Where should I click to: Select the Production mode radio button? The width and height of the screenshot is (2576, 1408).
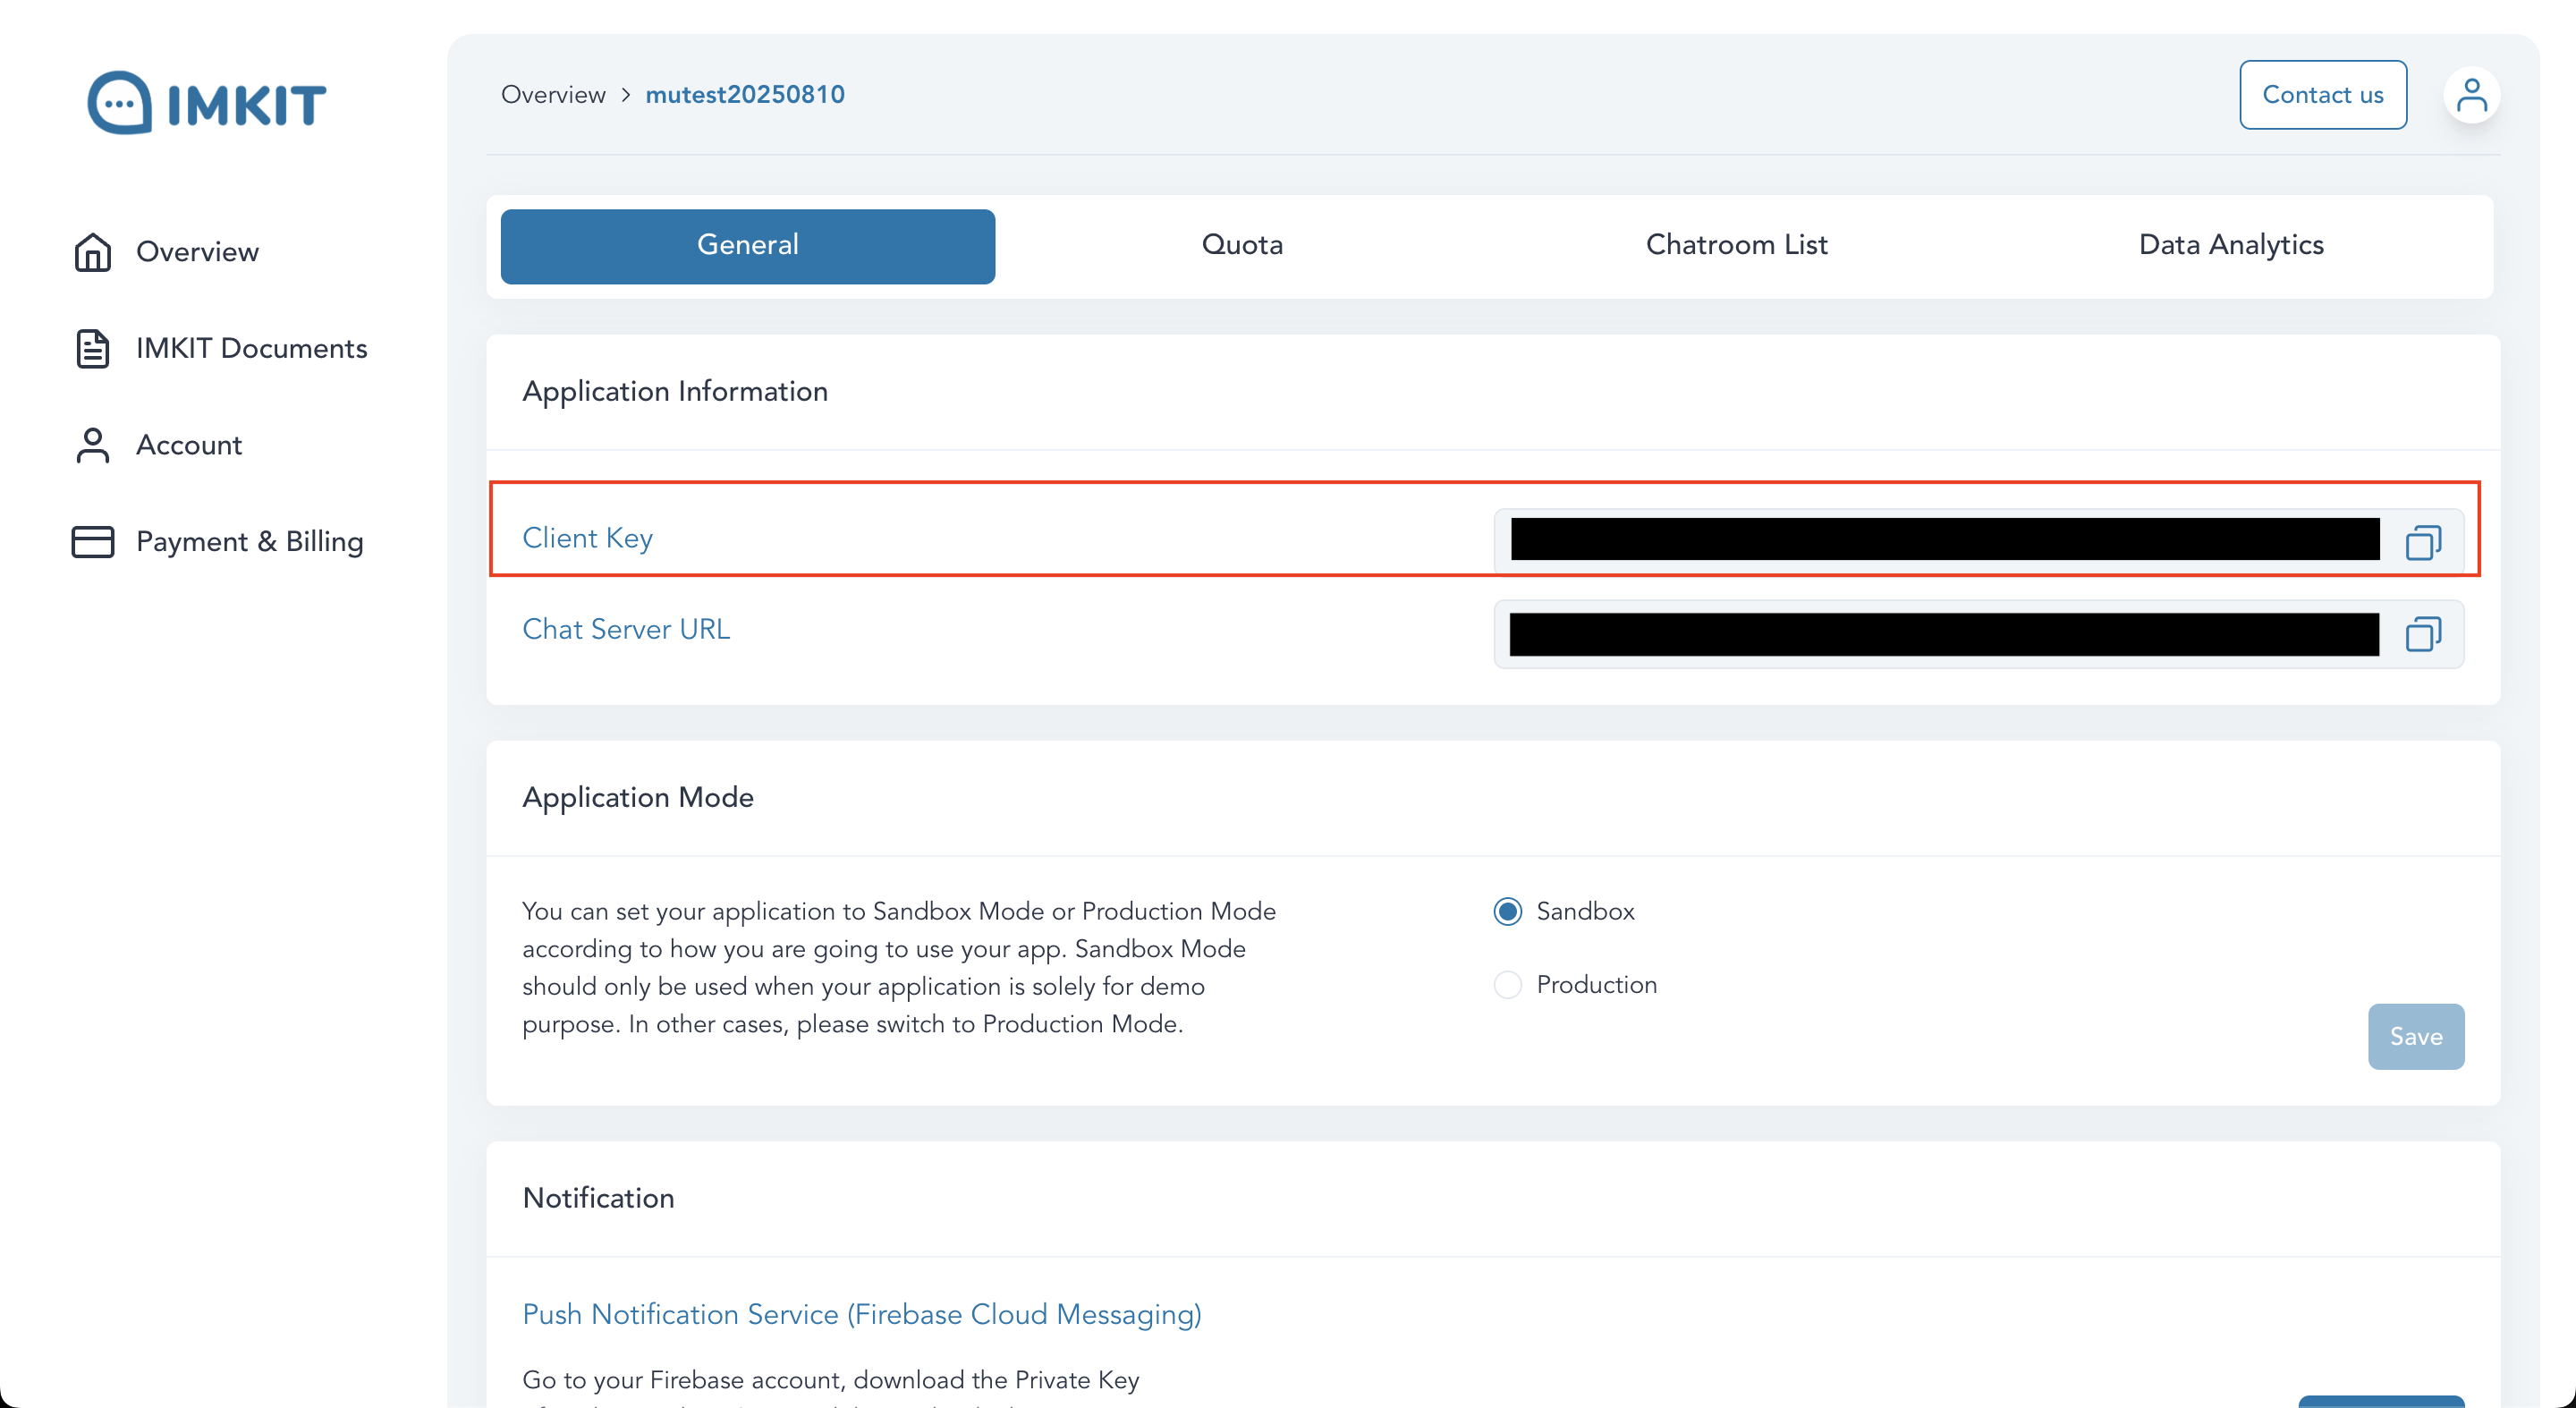click(x=1508, y=985)
